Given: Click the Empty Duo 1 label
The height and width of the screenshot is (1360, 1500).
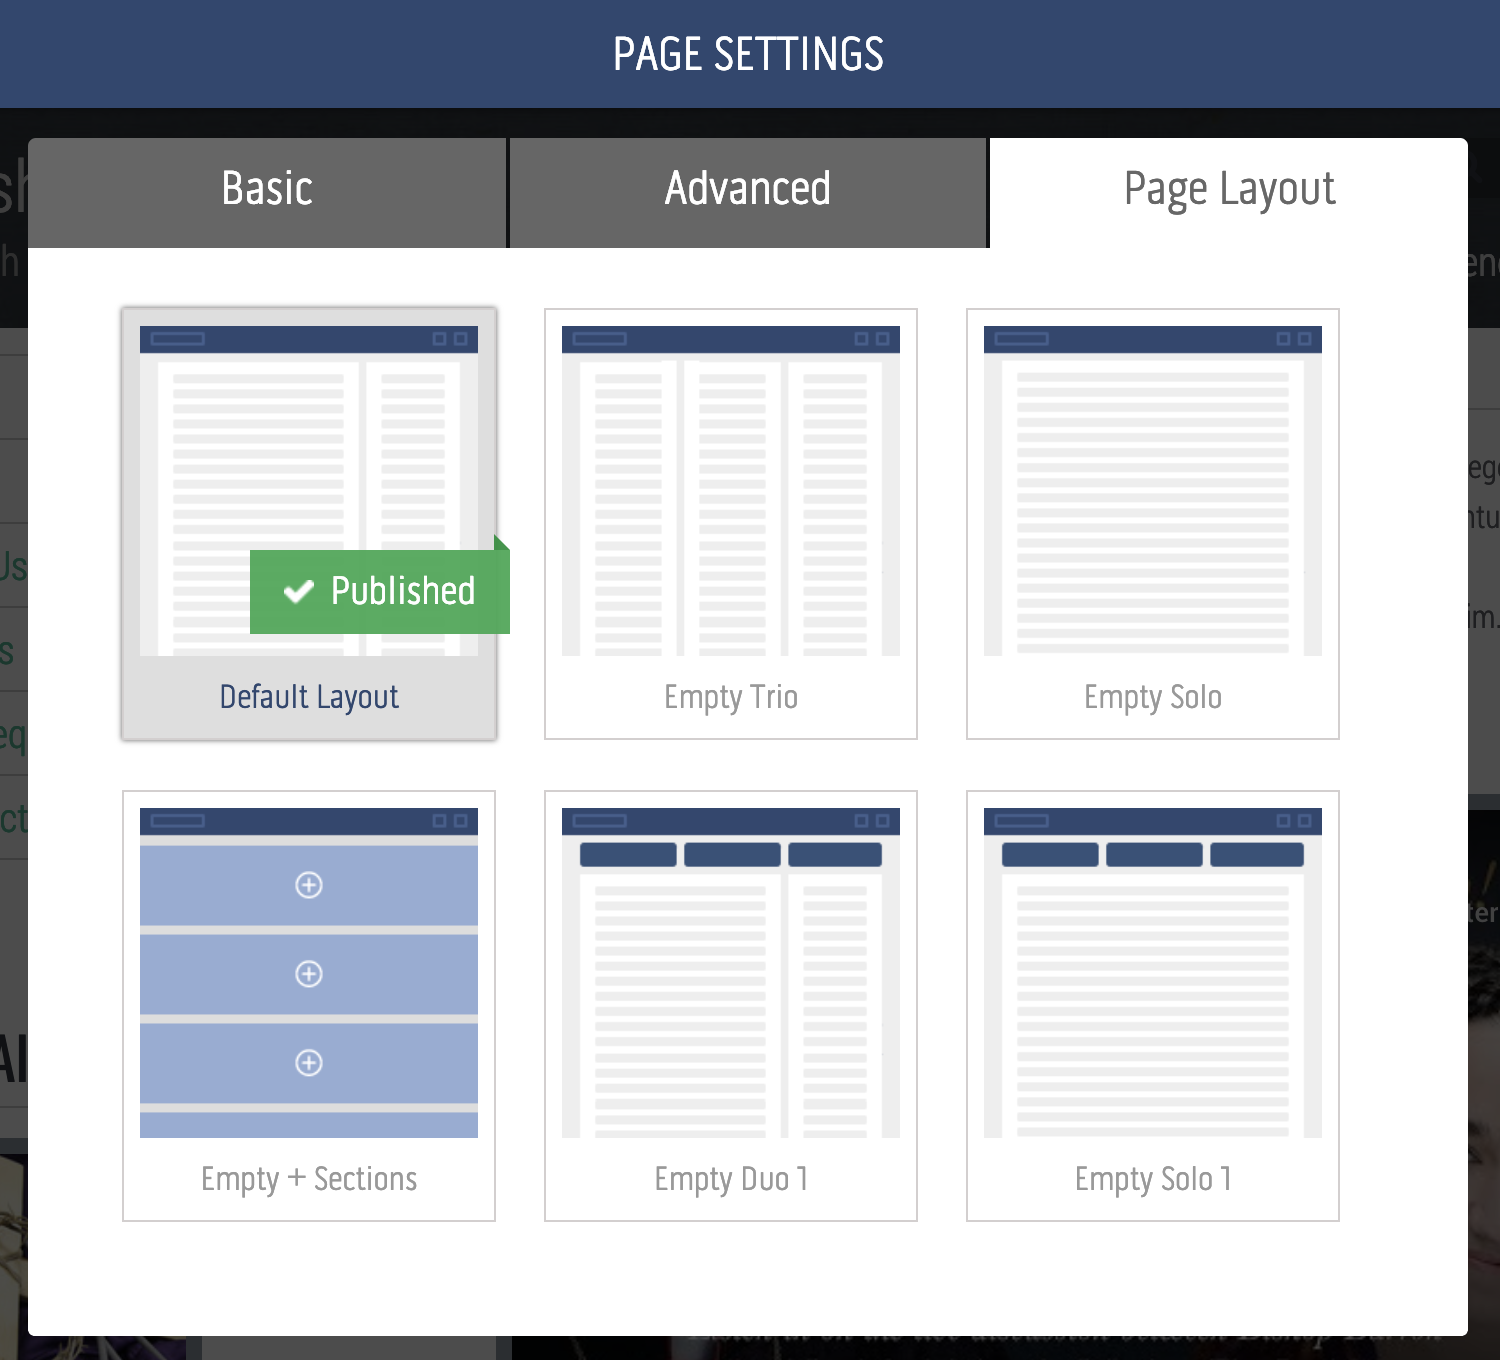Looking at the screenshot, I should point(731,1179).
